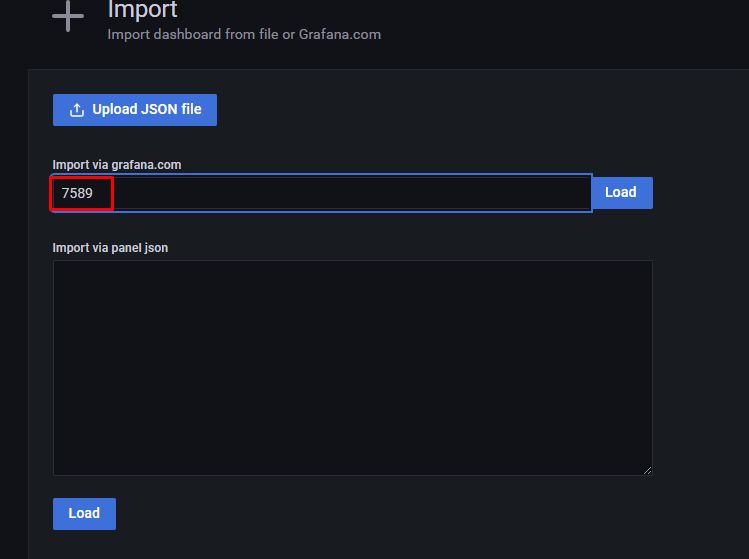Viewport: 749px width, 559px height.
Task: Click the red-outlined 7589 dashboard ID
Action: tap(77, 193)
